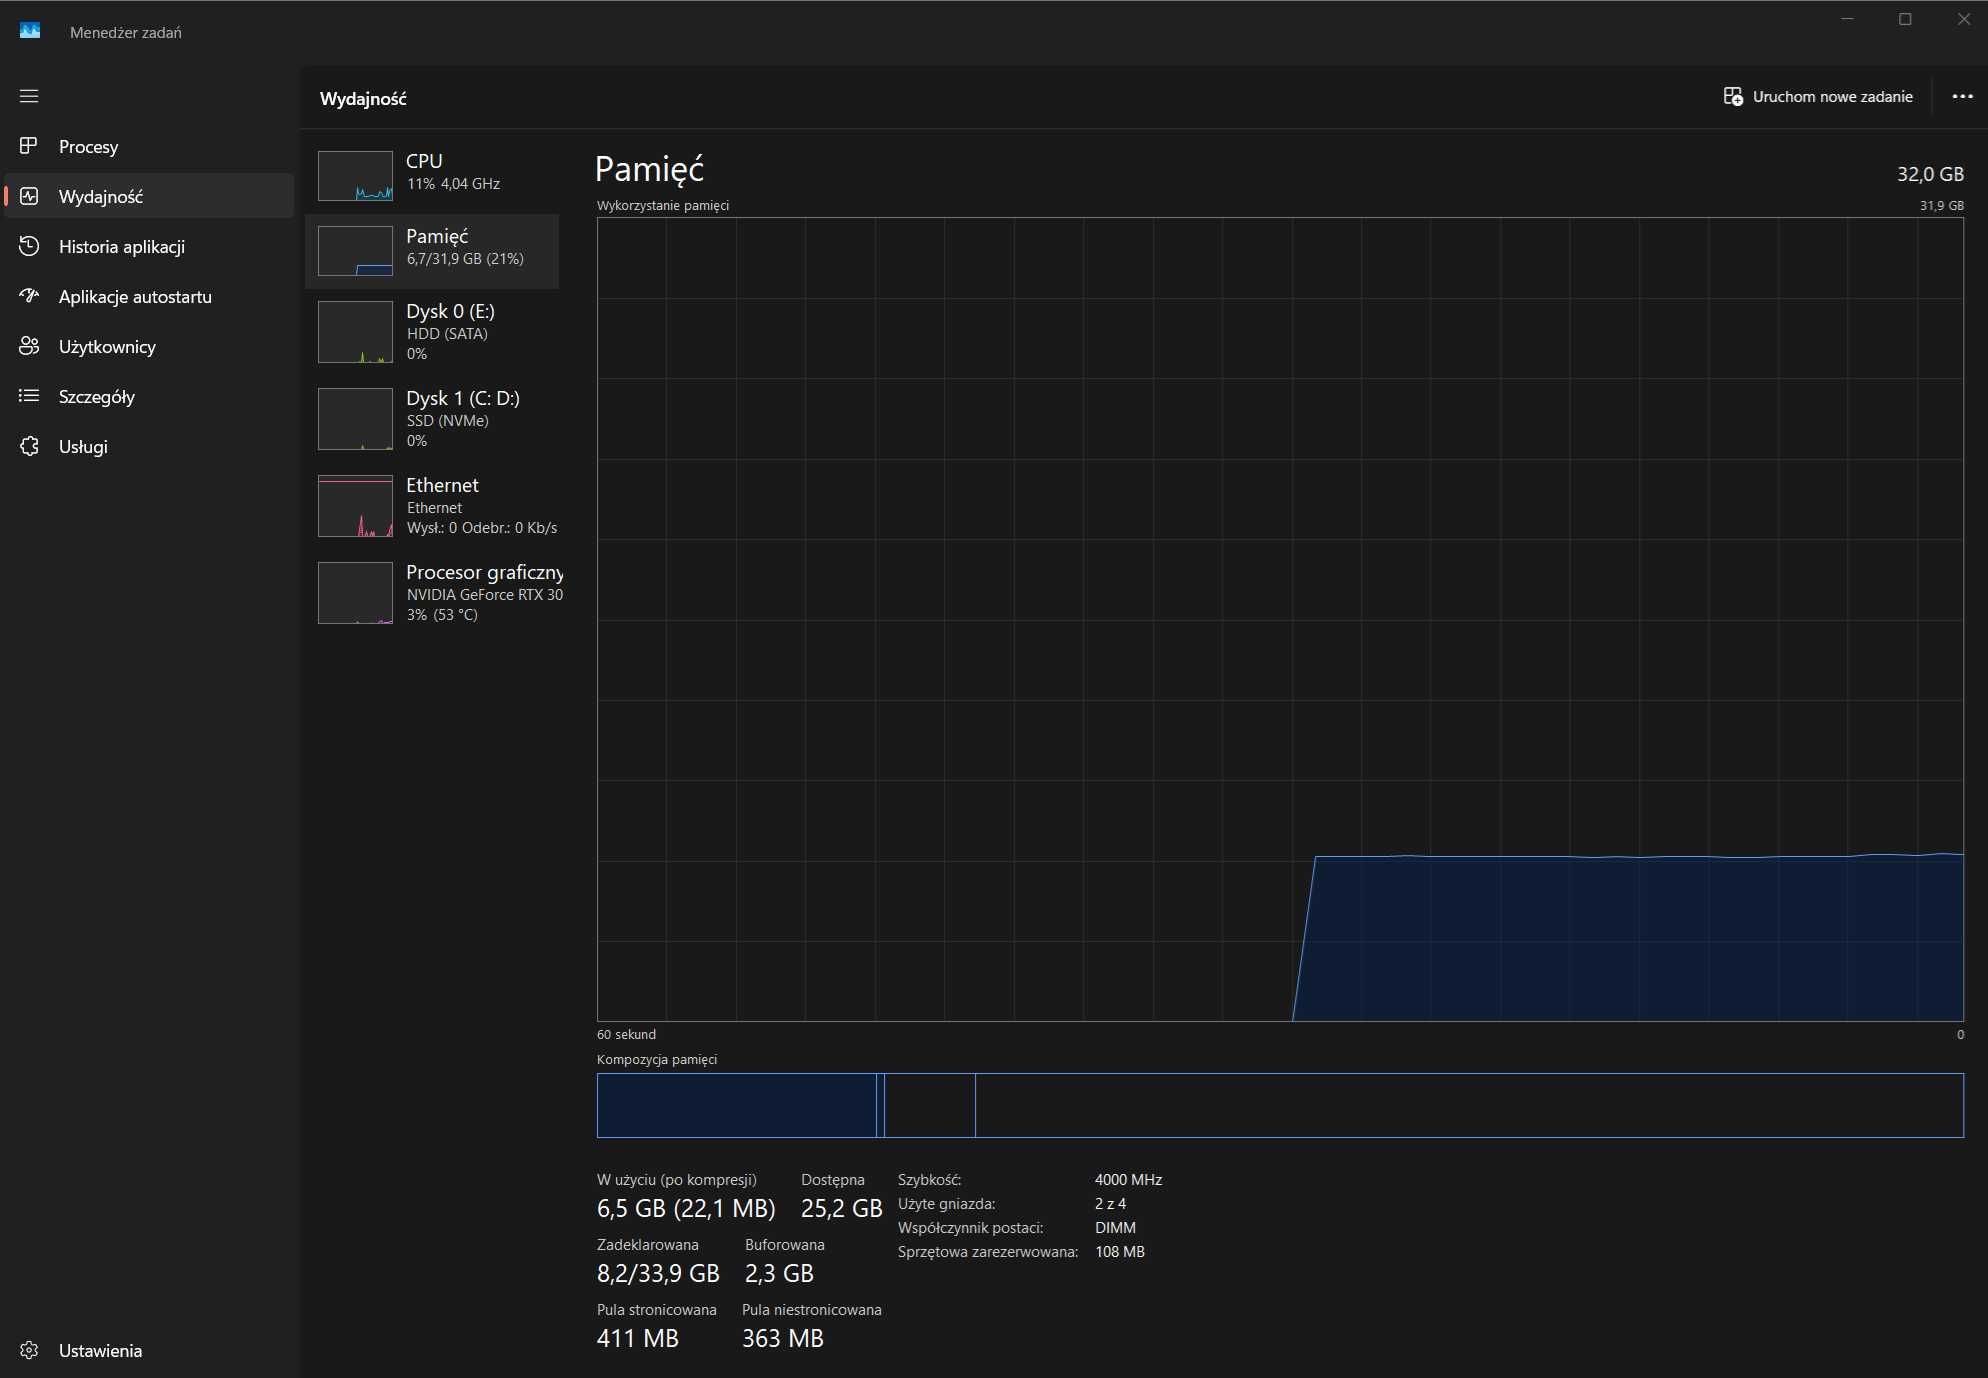Click the Pamięć heading
The image size is (1988, 1378).
(649, 170)
